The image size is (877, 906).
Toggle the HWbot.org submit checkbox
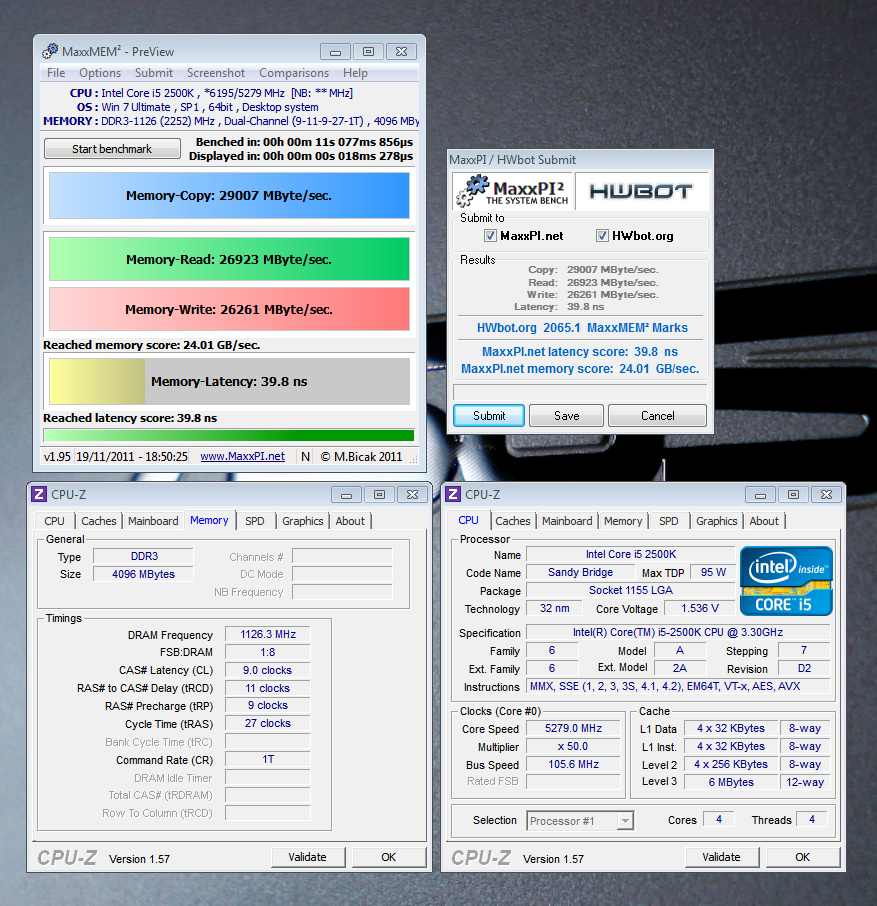[602, 236]
